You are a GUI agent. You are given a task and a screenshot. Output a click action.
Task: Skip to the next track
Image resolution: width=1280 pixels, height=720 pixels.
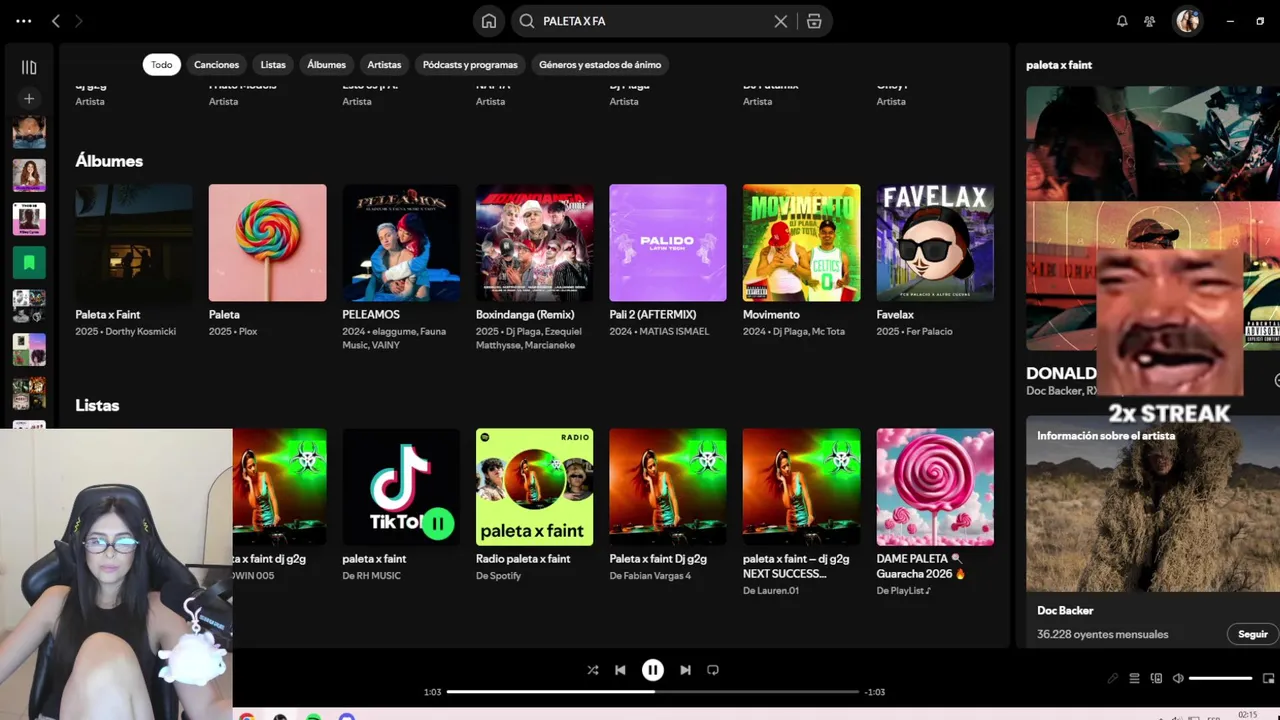click(x=685, y=670)
